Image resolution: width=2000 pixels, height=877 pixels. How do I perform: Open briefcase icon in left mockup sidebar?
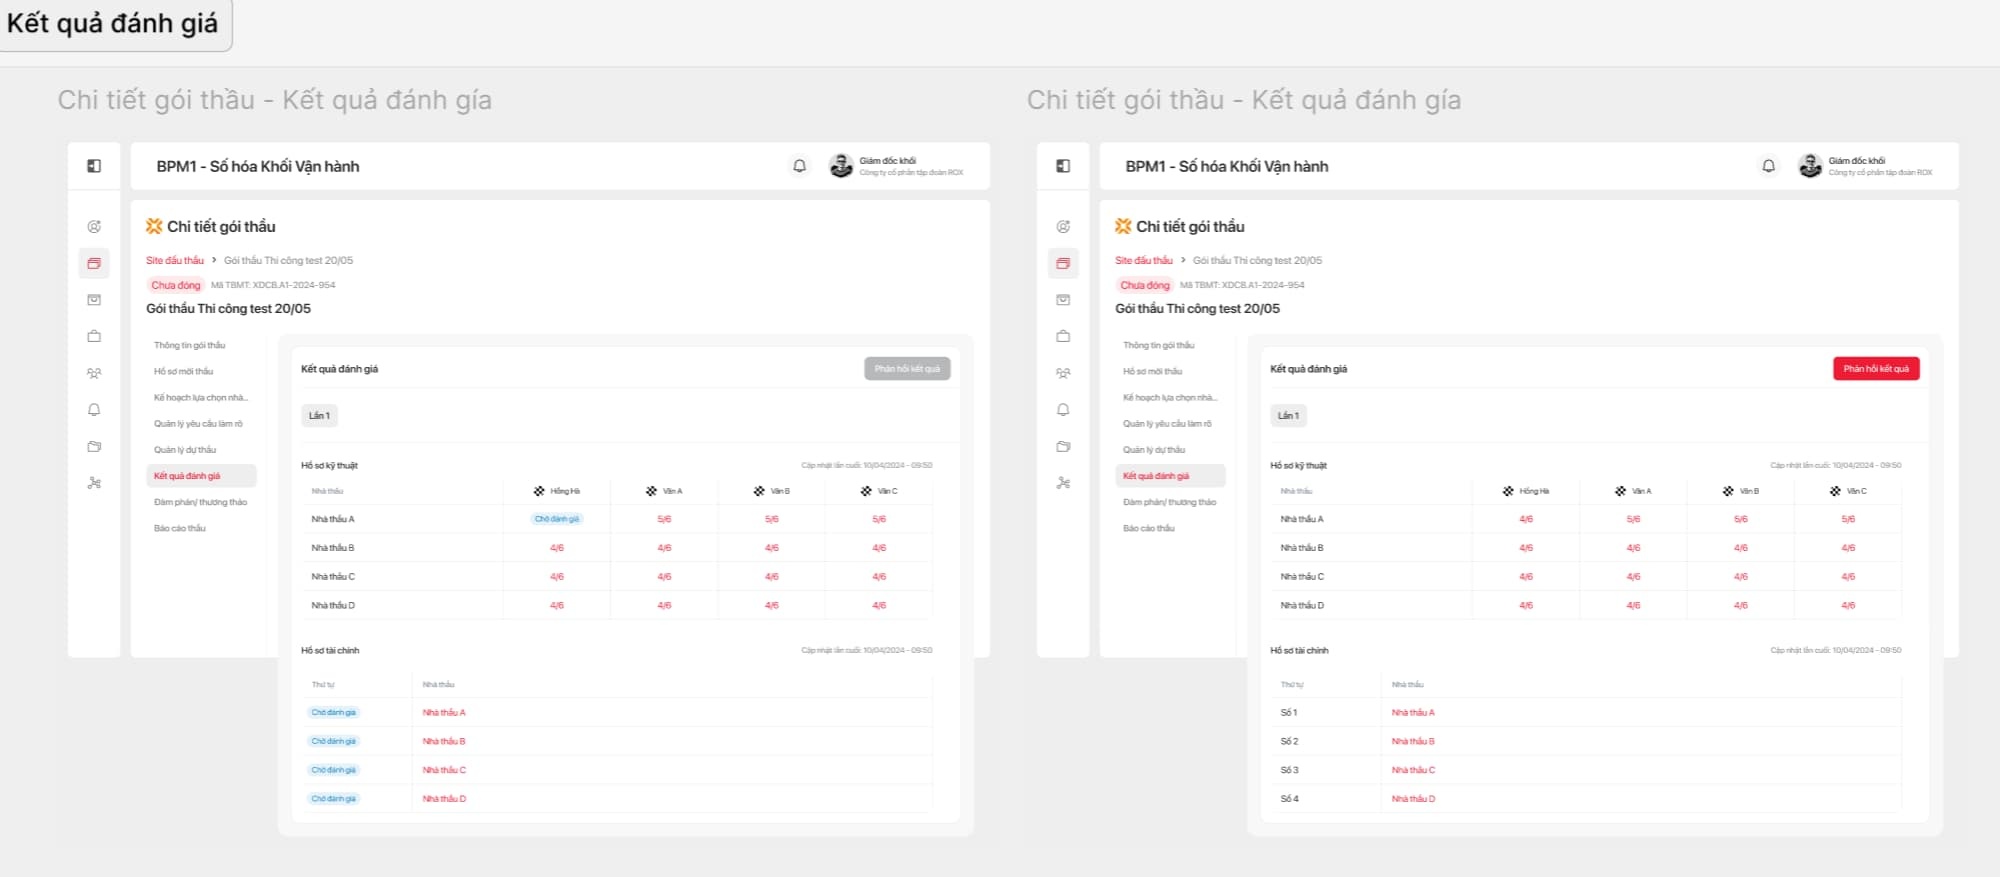click(x=94, y=336)
